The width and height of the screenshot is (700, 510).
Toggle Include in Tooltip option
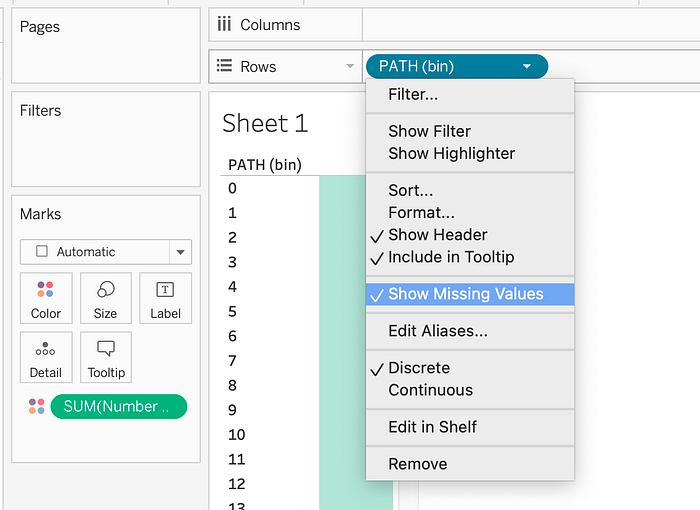point(451,257)
